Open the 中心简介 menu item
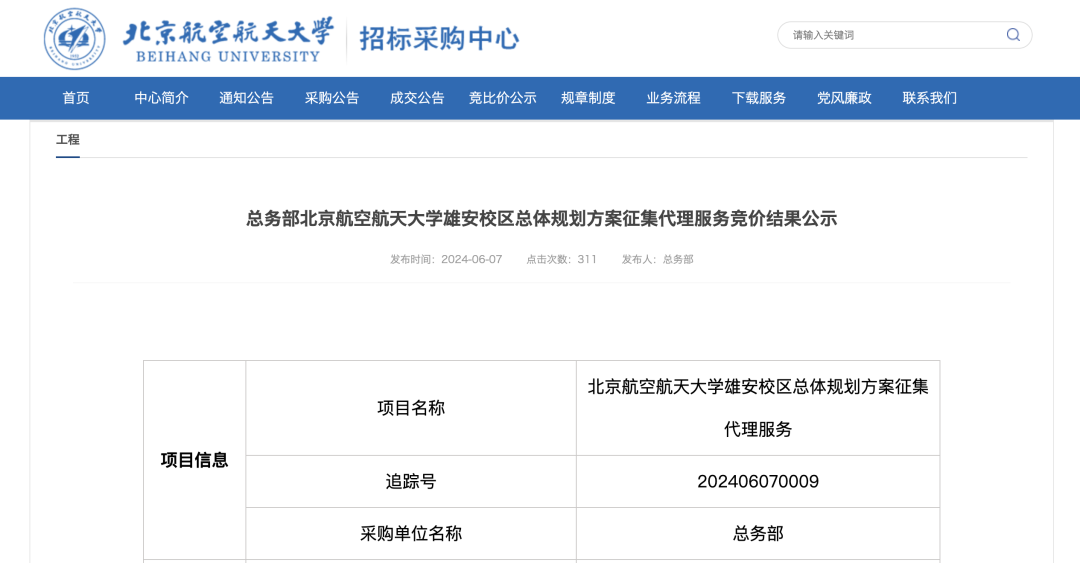Screen dimensions: 1080x563 [162, 98]
